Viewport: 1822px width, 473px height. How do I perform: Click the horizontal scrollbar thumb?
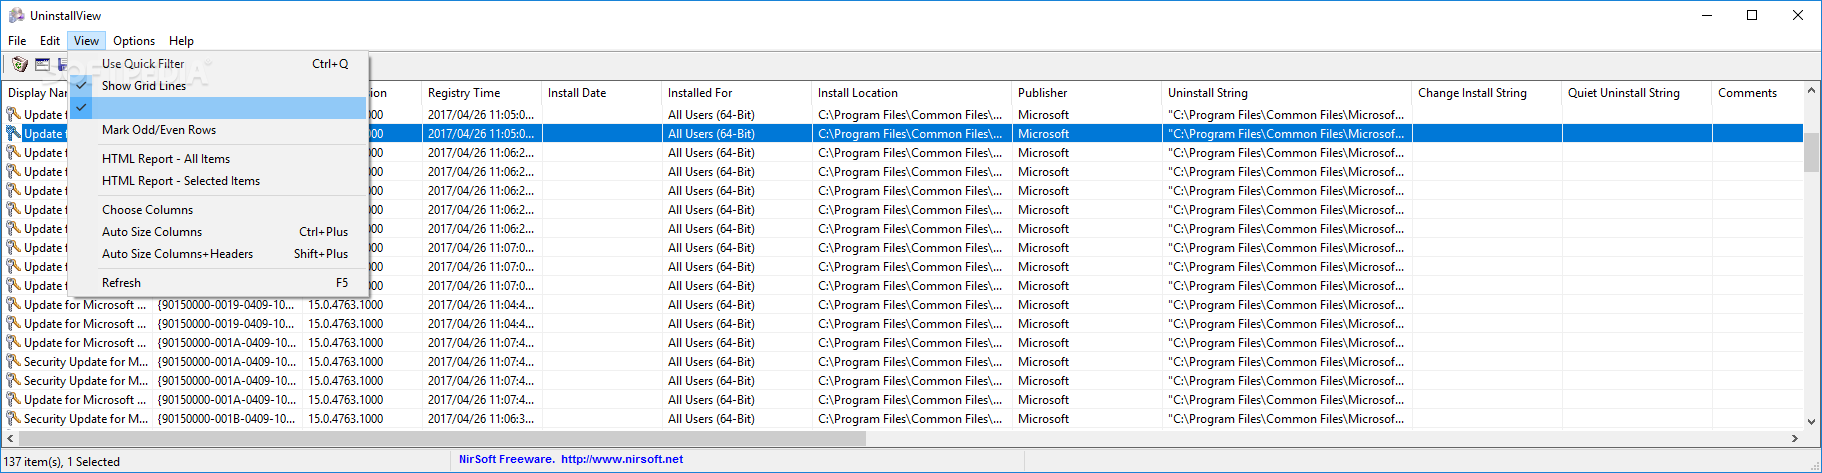point(442,438)
